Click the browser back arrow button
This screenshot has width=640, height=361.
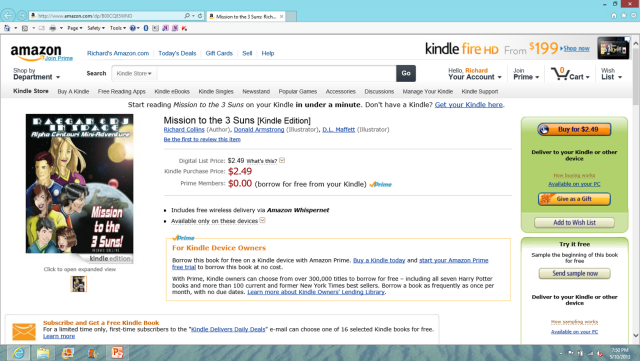[8, 16]
